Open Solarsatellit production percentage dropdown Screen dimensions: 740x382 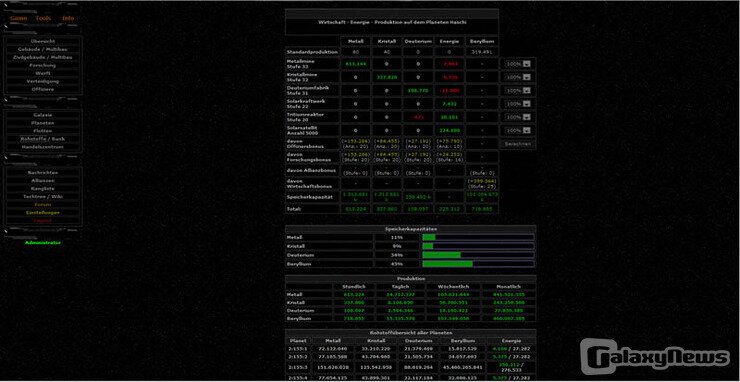[x=518, y=130]
